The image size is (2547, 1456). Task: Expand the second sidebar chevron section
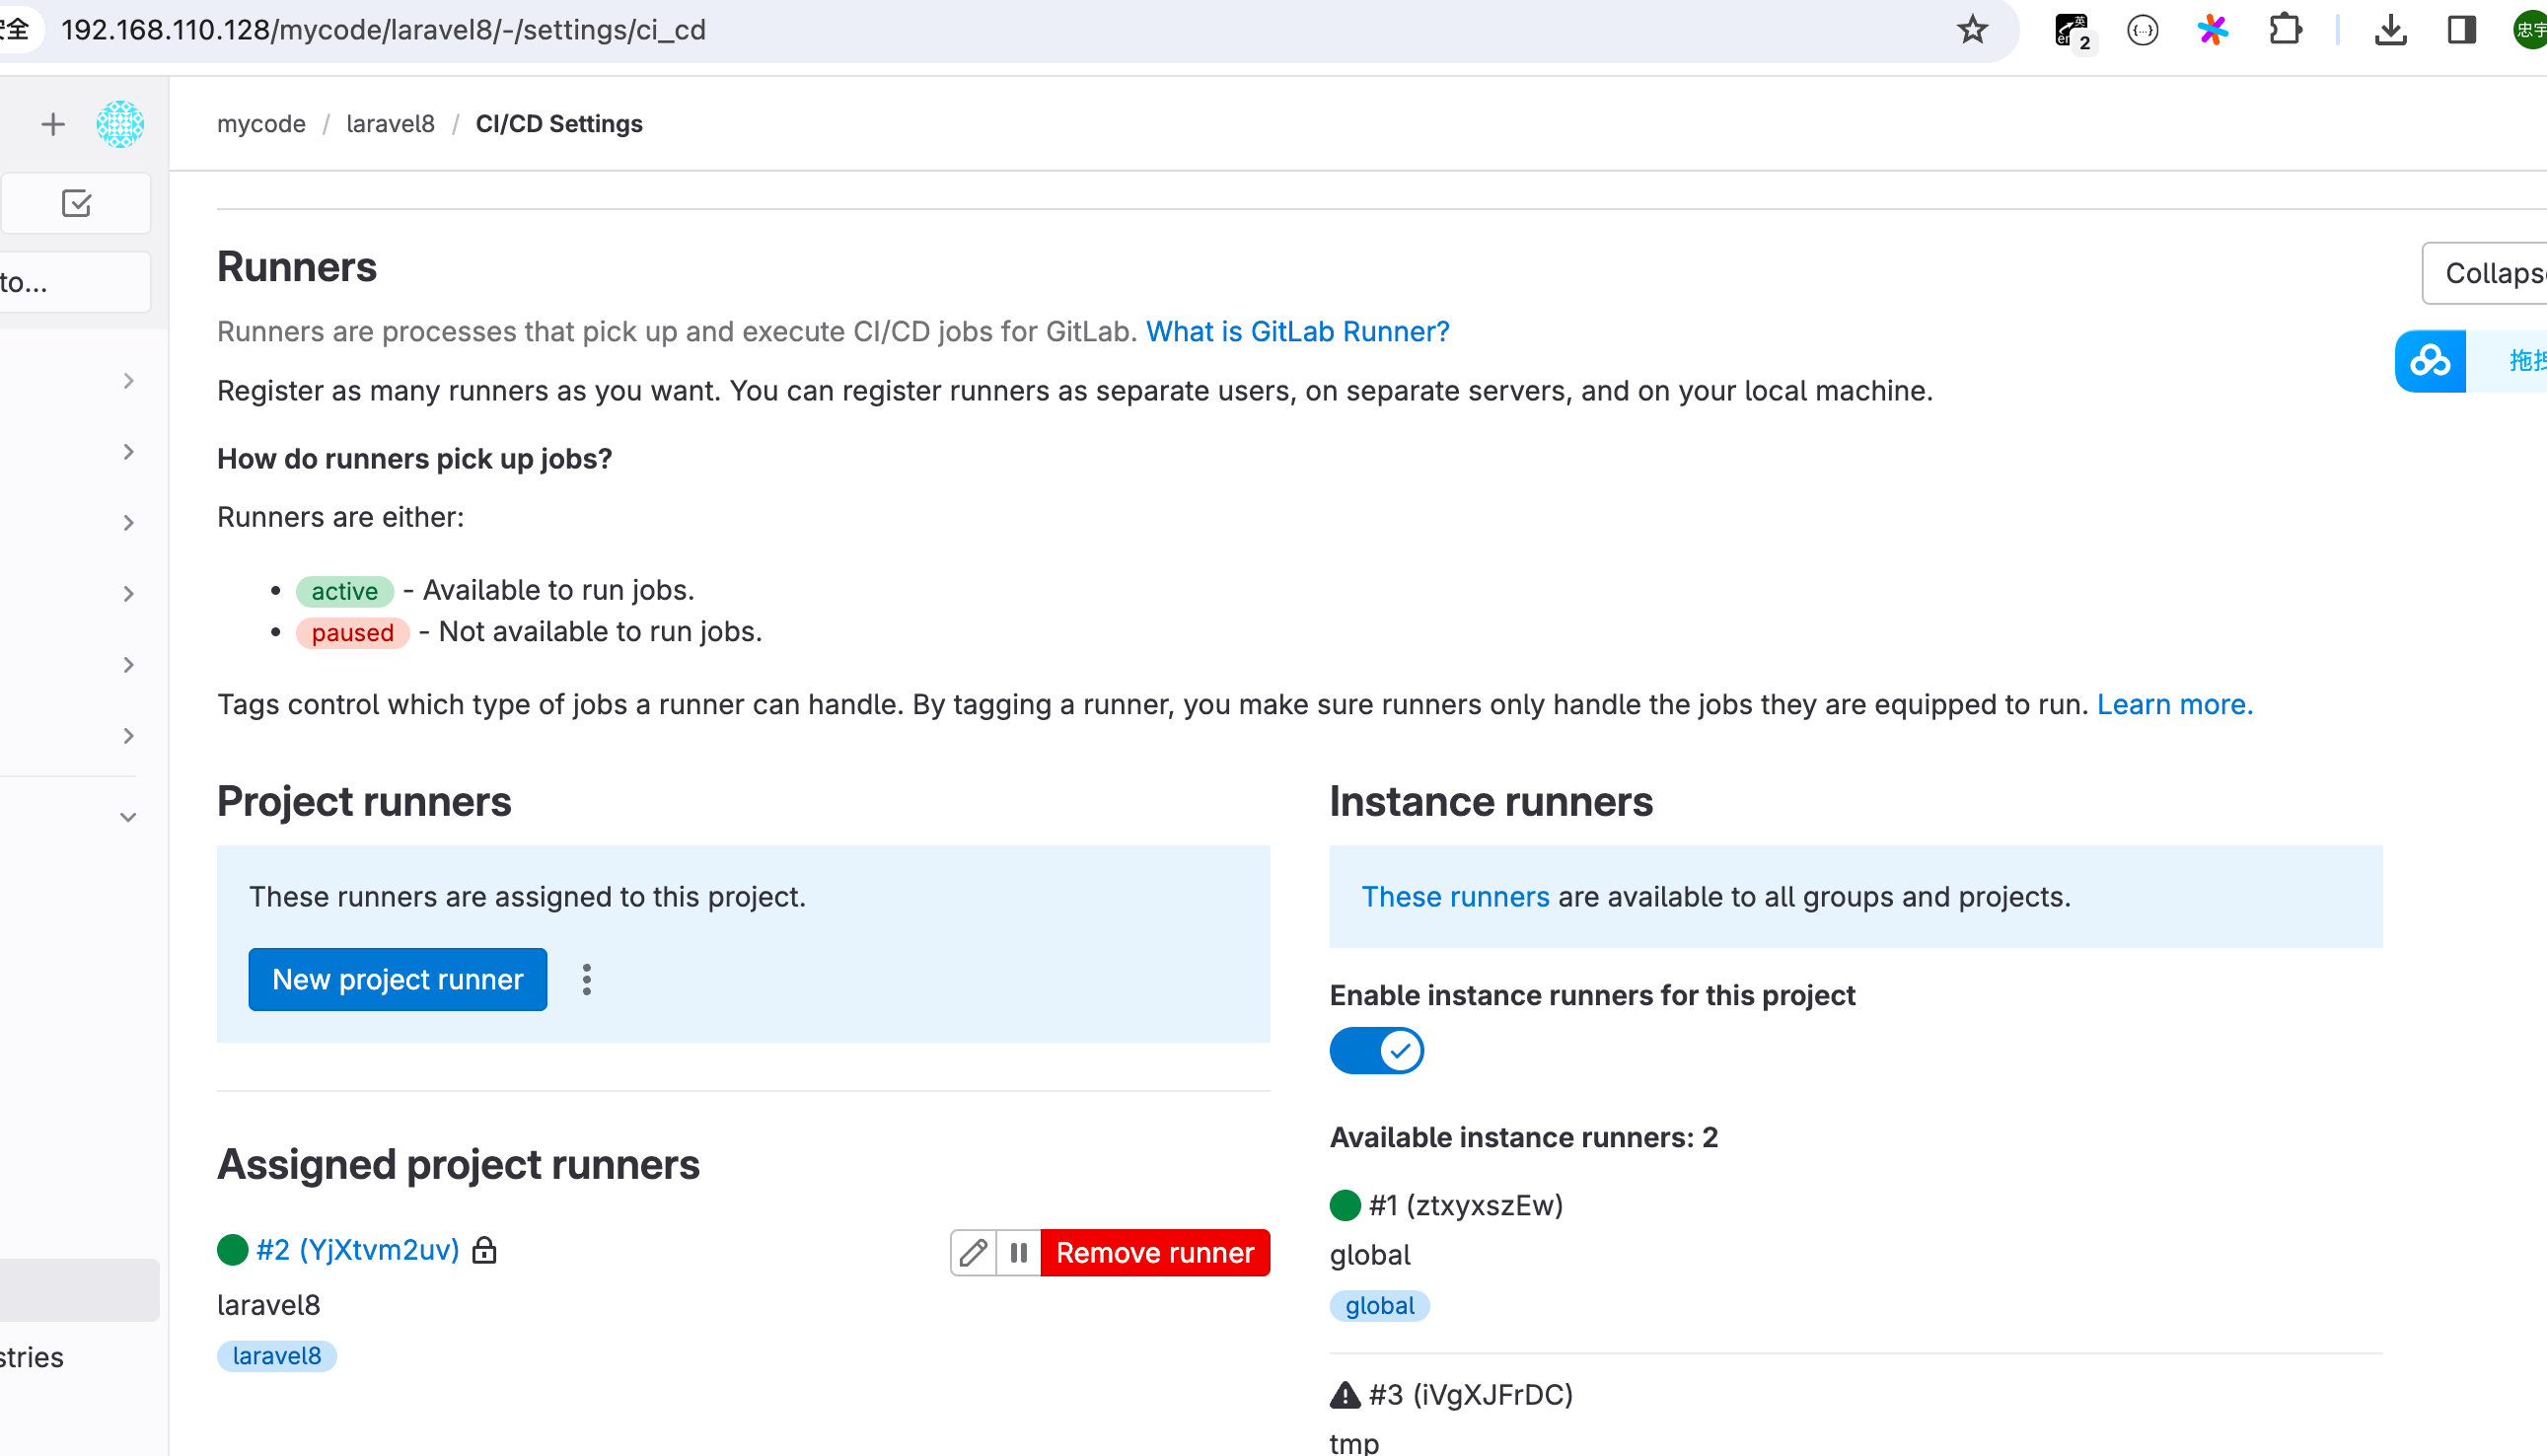(x=128, y=452)
